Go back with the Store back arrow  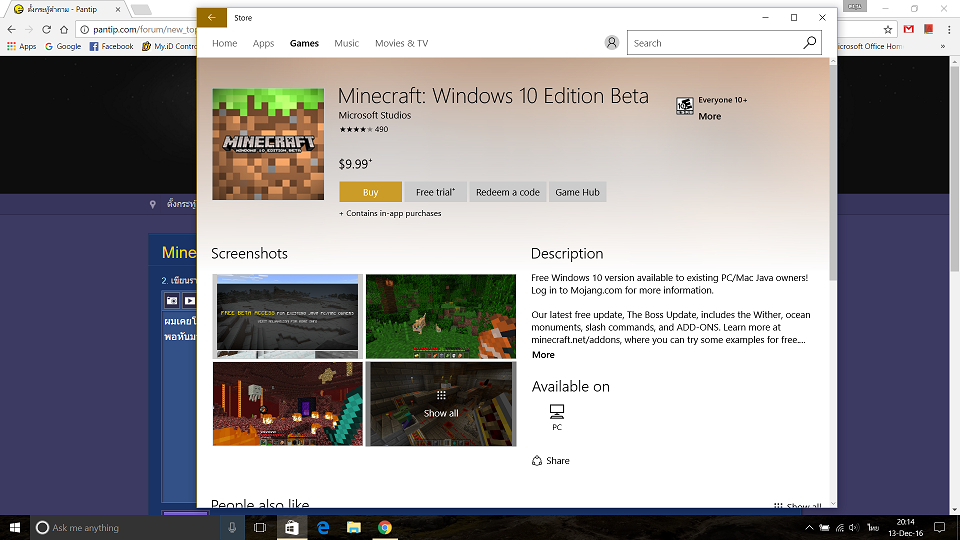(x=212, y=18)
